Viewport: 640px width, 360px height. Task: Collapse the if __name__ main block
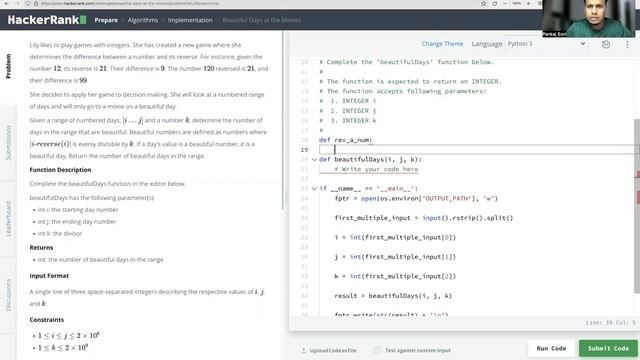click(x=314, y=189)
